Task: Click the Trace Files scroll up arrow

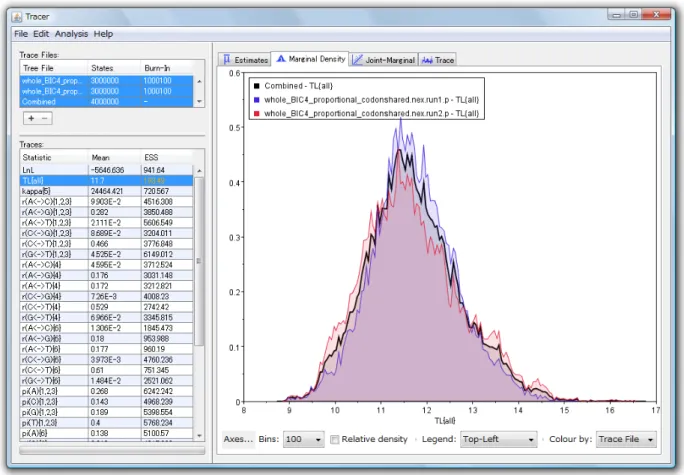Action: 199,81
